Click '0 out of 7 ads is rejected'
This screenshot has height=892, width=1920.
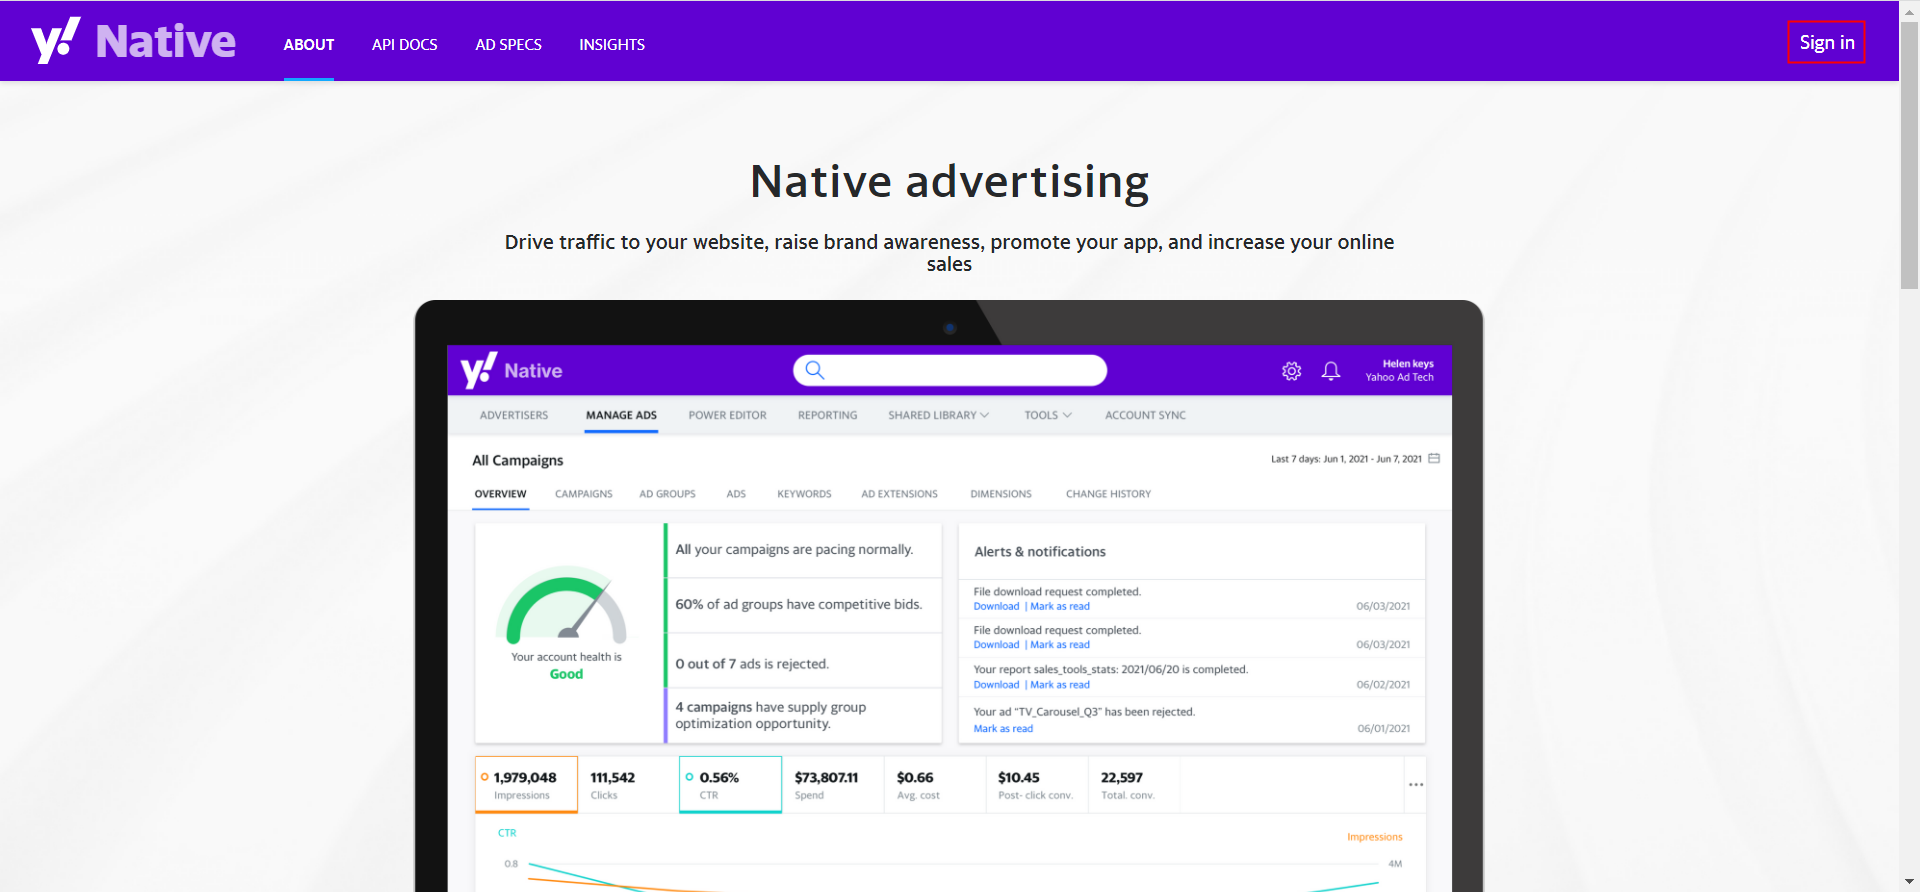point(752,664)
